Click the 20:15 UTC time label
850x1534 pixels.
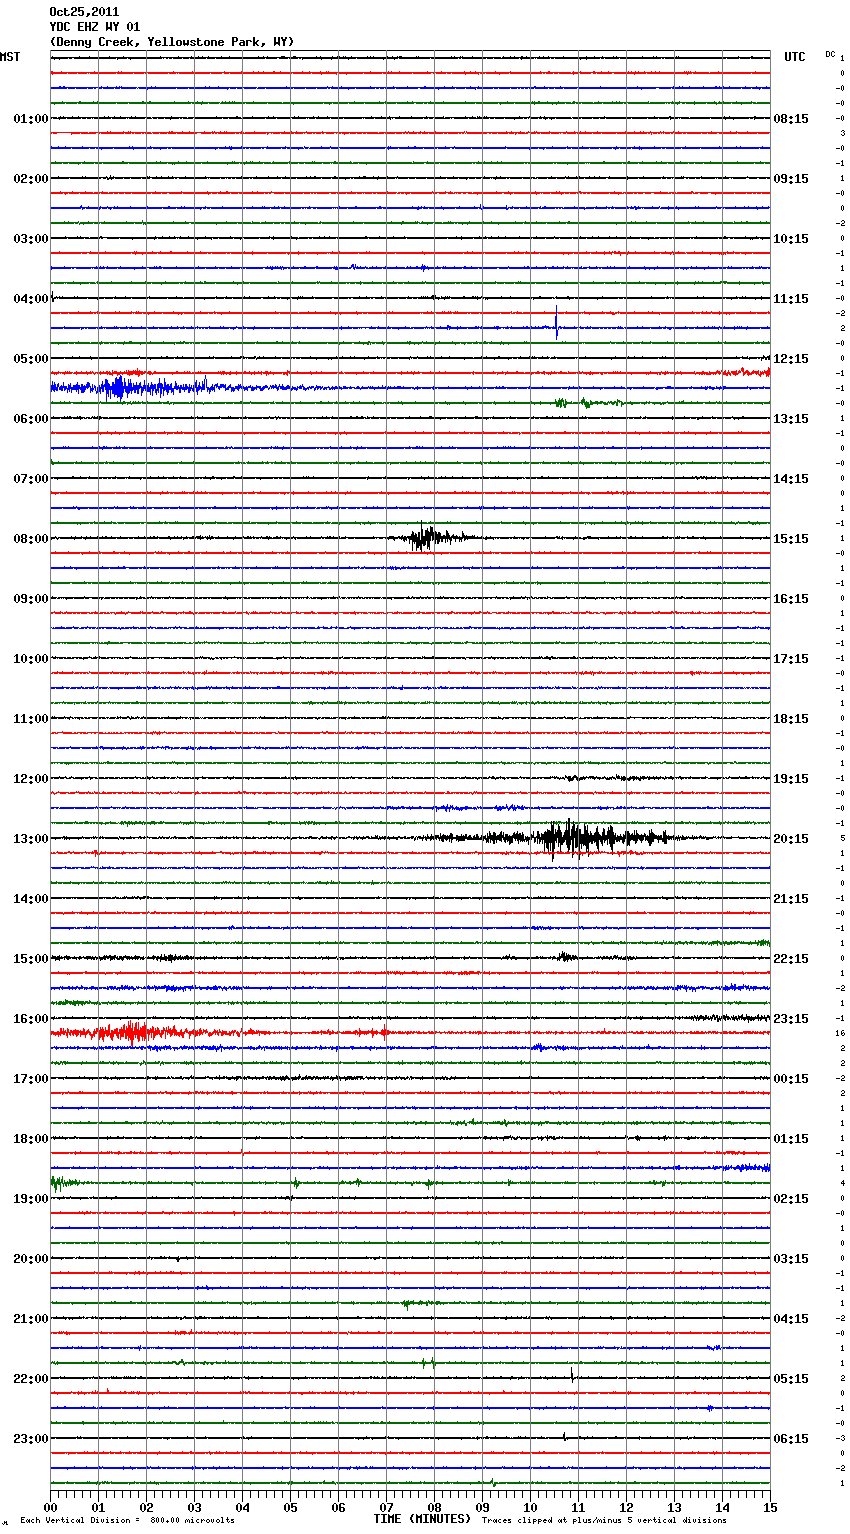coord(791,839)
